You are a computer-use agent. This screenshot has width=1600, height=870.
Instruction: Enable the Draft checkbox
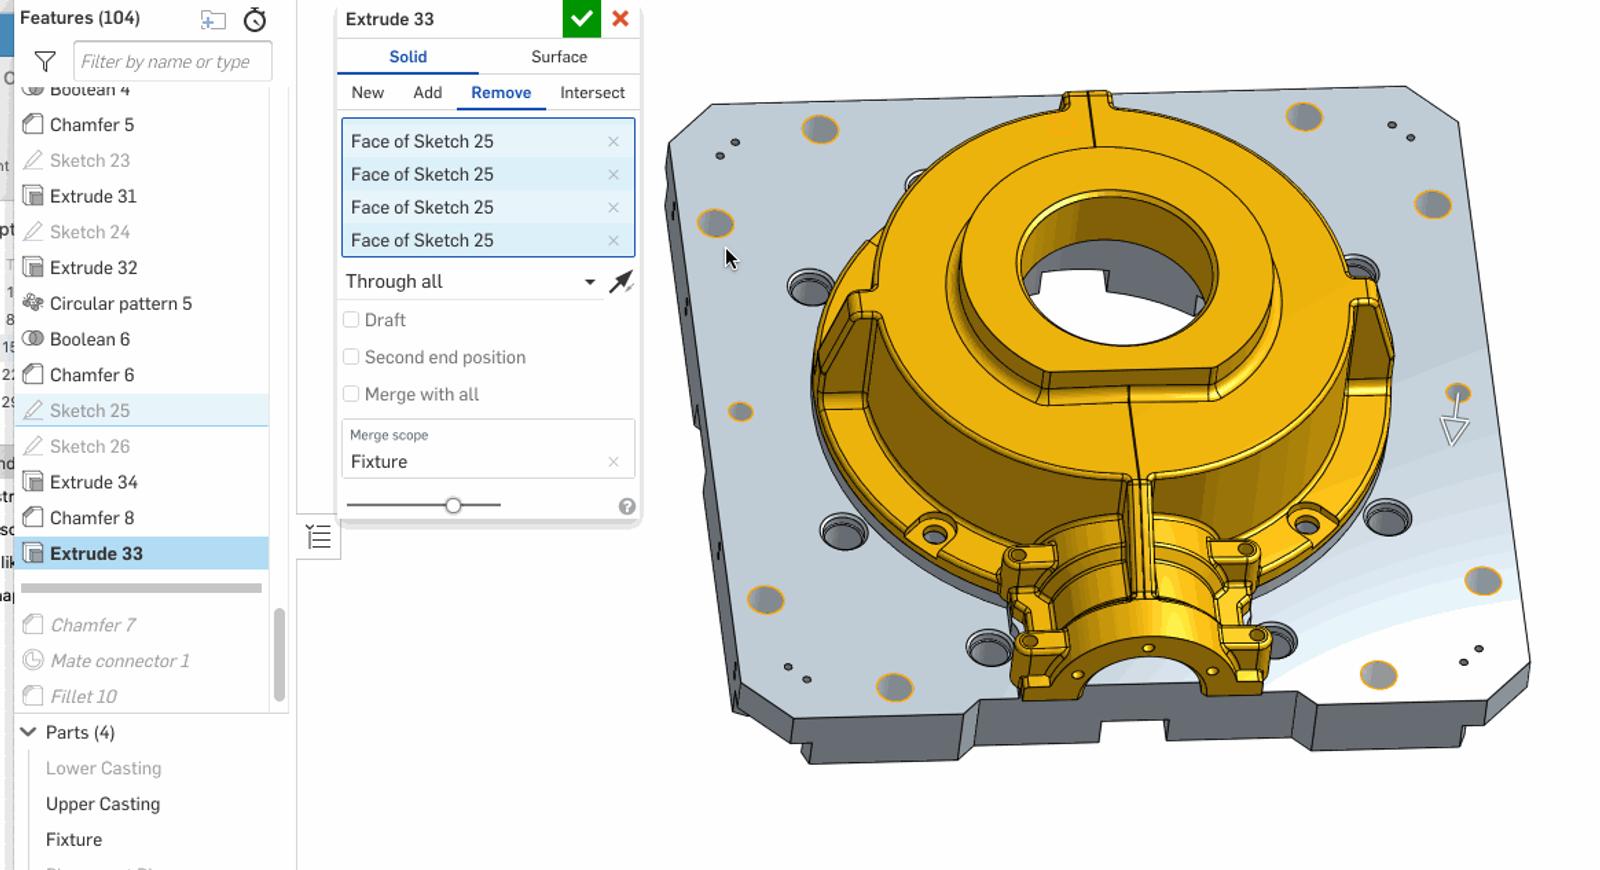[x=351, y=320]
